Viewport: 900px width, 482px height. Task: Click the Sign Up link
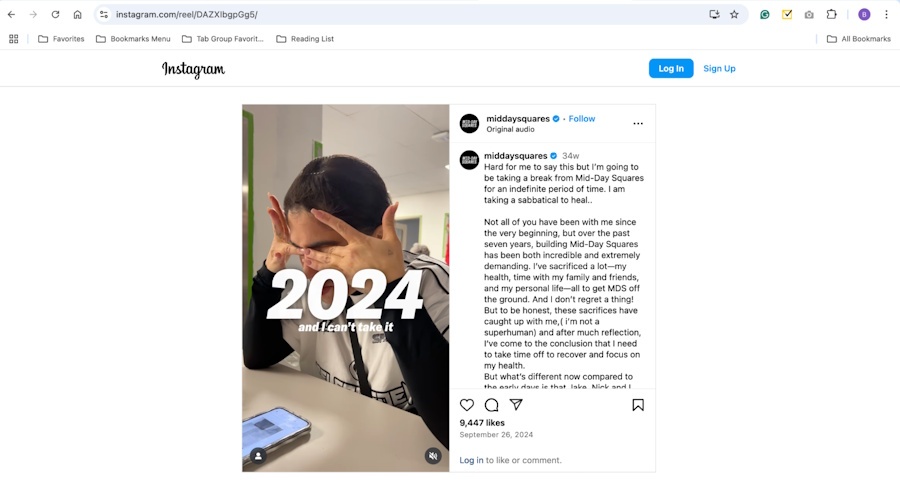click(x=719, y=68)
